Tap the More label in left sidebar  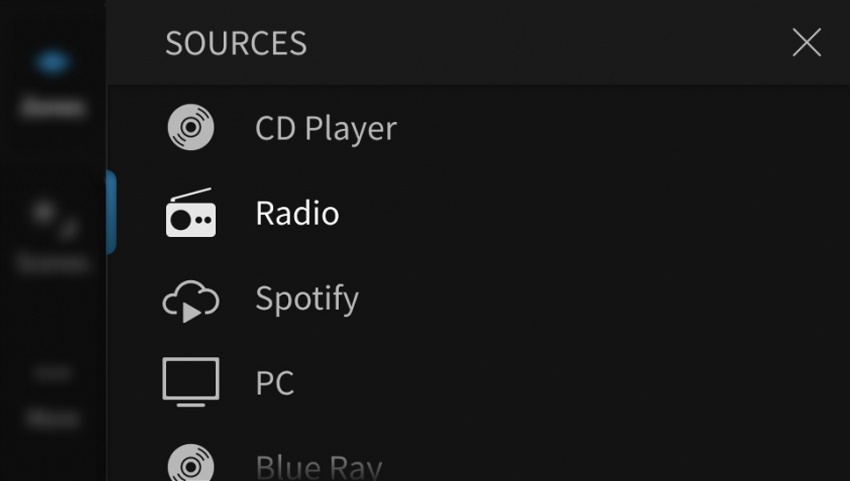pyautogui.click(x=52, y=418)
